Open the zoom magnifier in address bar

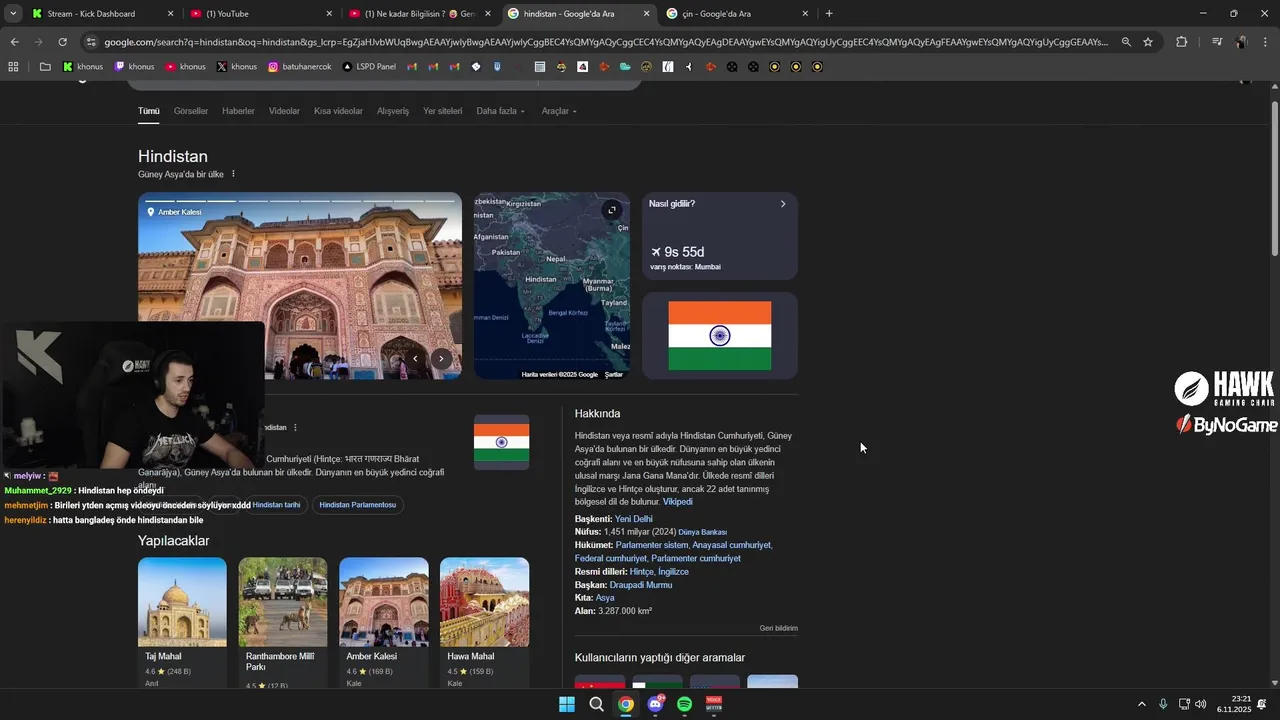coord(1126,42)
